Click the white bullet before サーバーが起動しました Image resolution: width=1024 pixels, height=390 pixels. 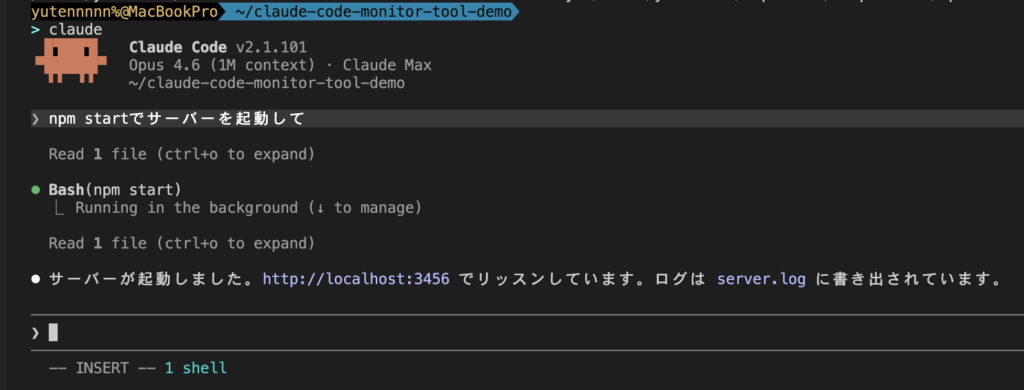(x=36, y=280)
